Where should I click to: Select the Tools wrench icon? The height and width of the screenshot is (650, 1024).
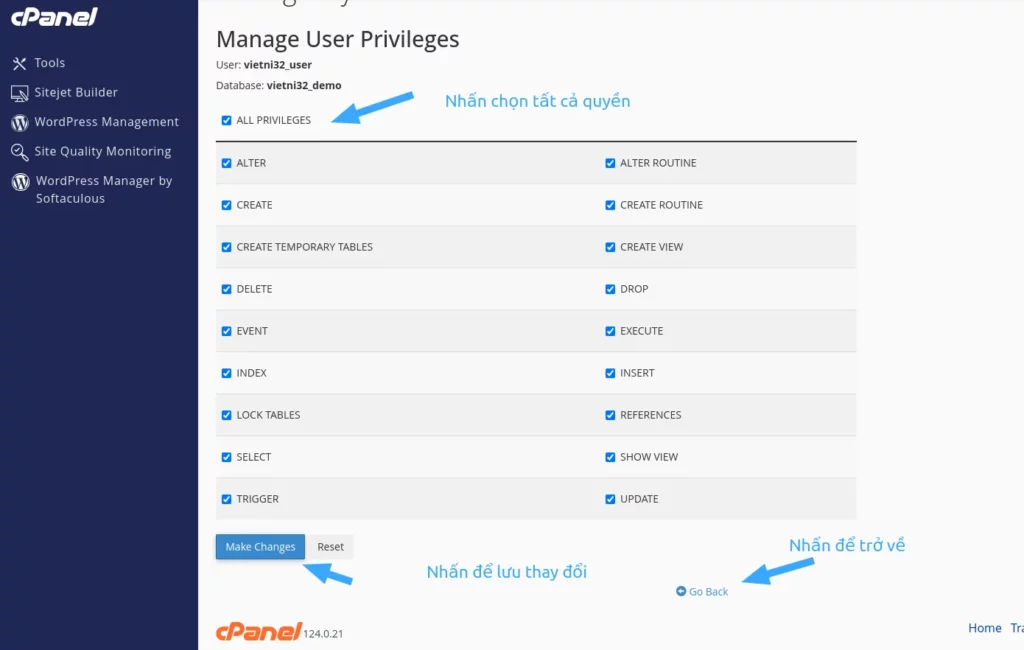pos(18,62)
